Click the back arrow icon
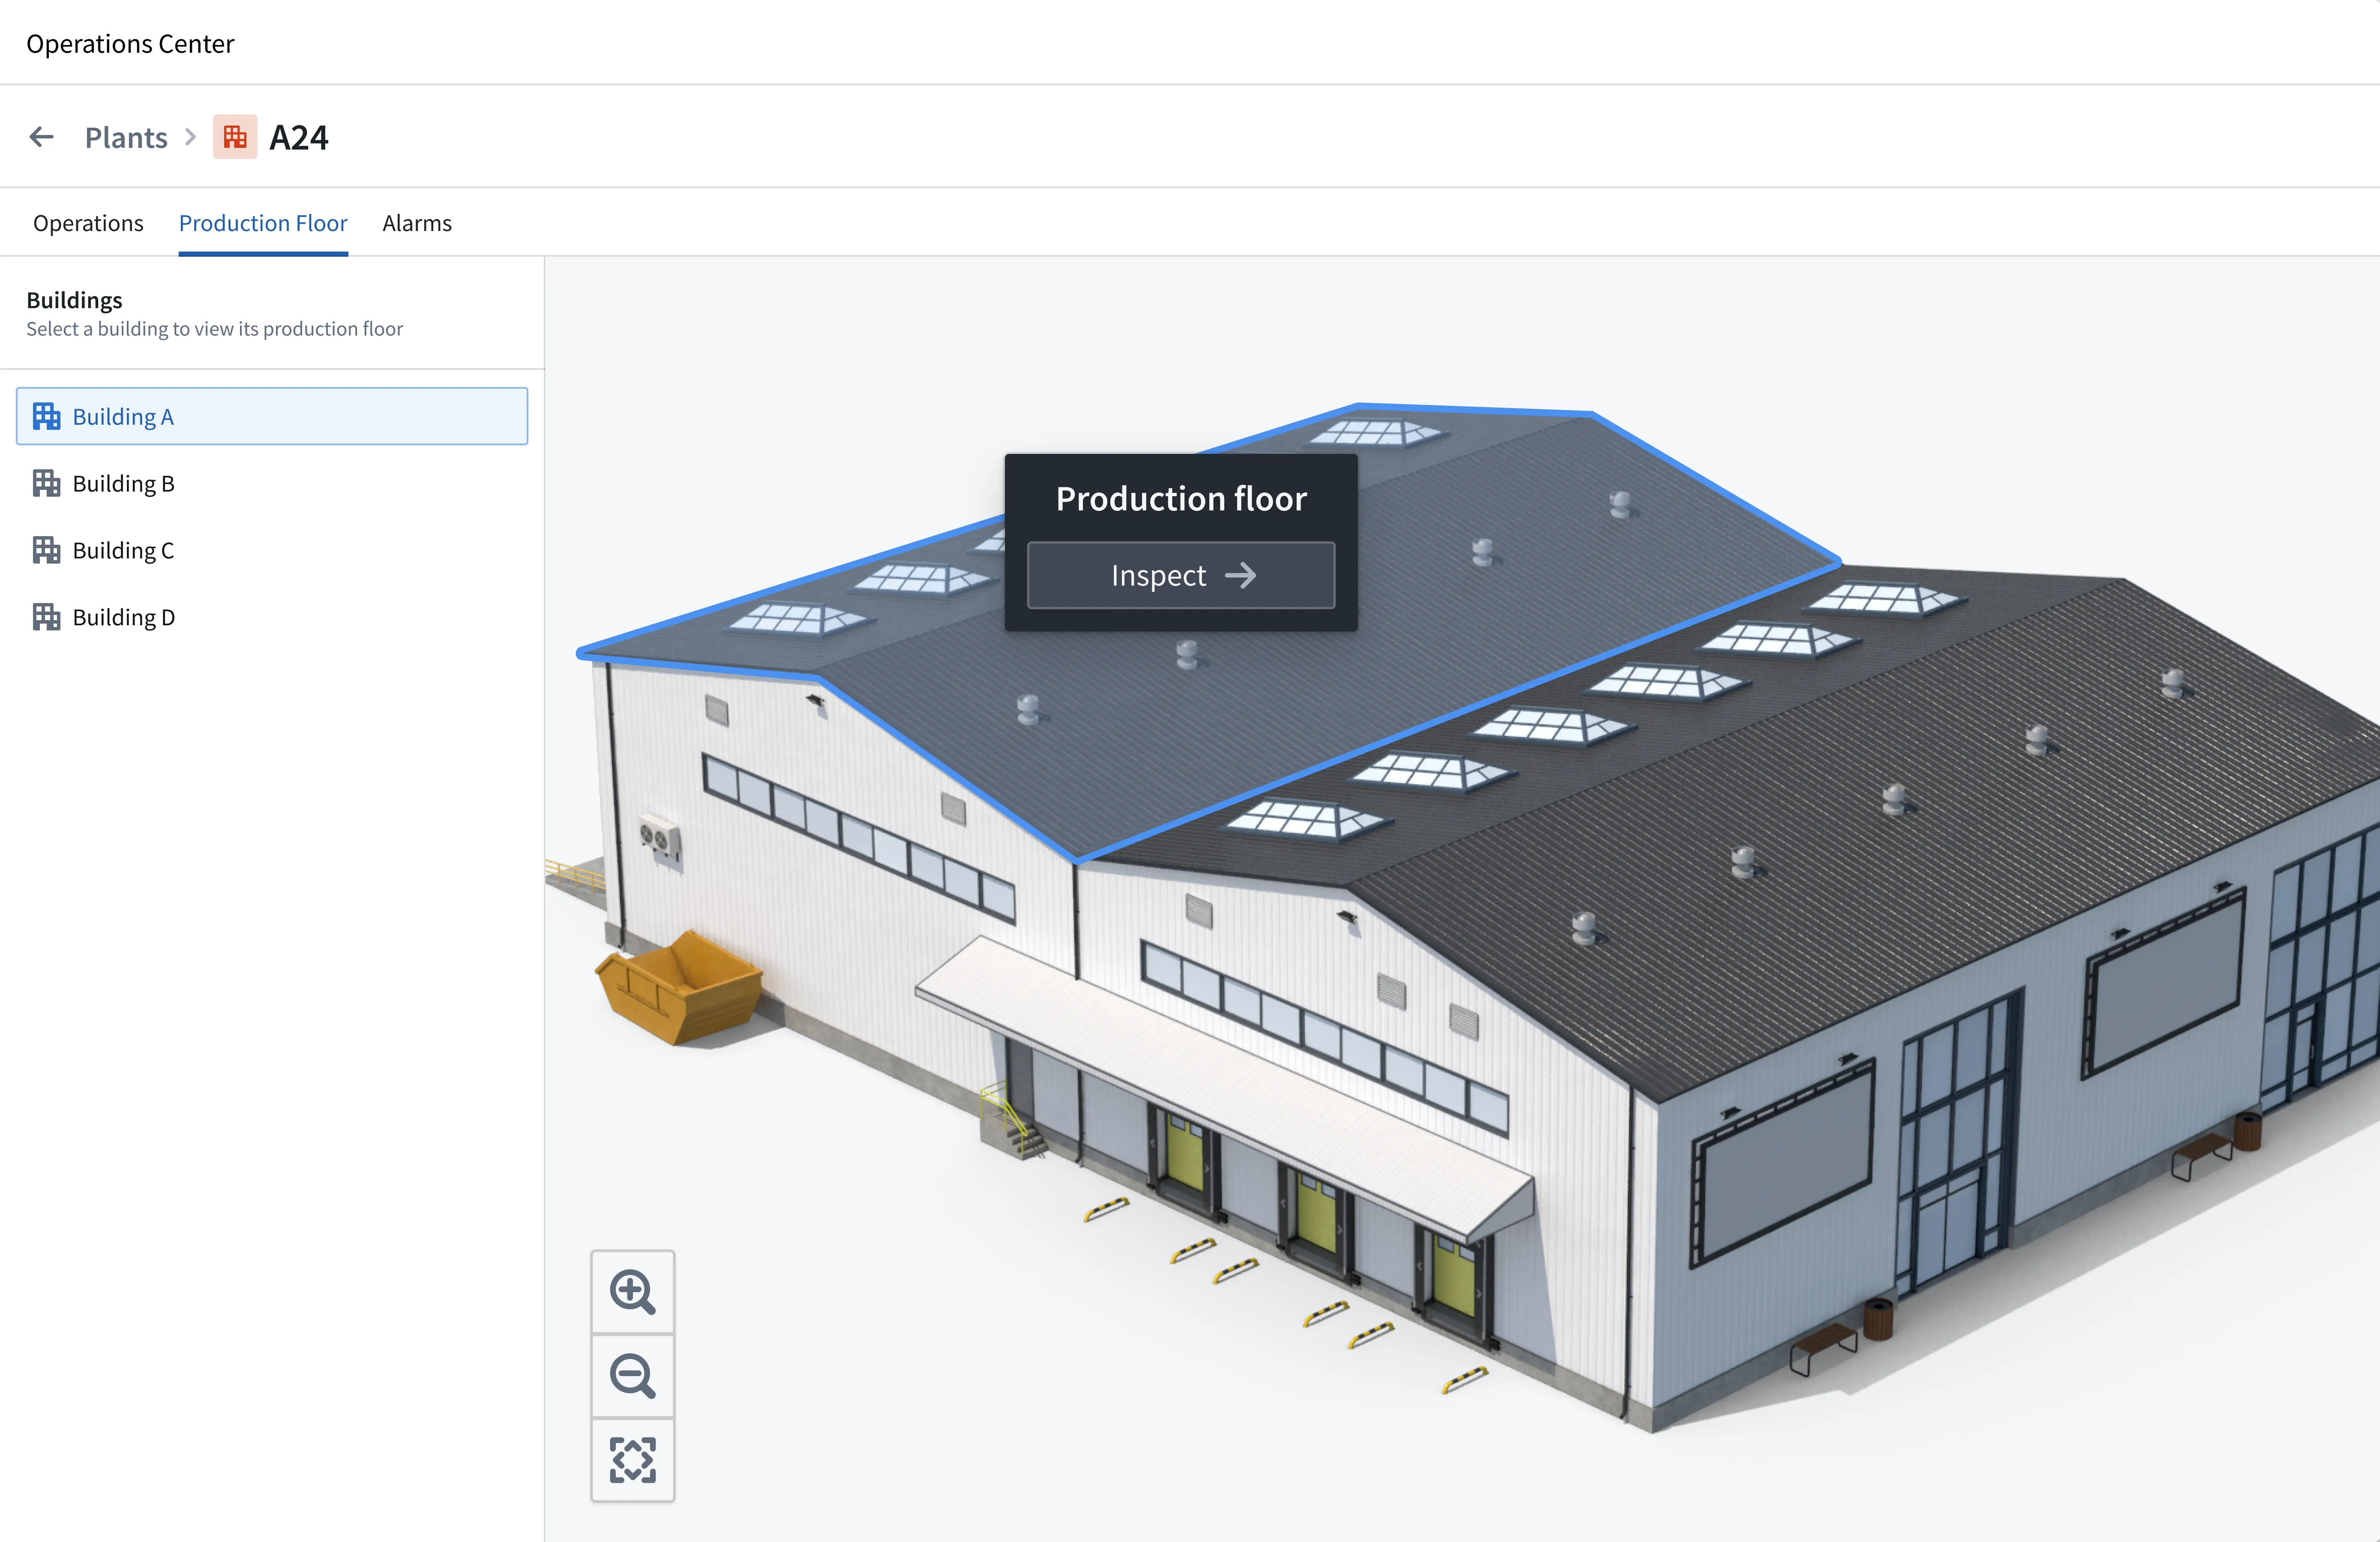The height and width of the screenshot is (1542, 2380). (42, 137)
